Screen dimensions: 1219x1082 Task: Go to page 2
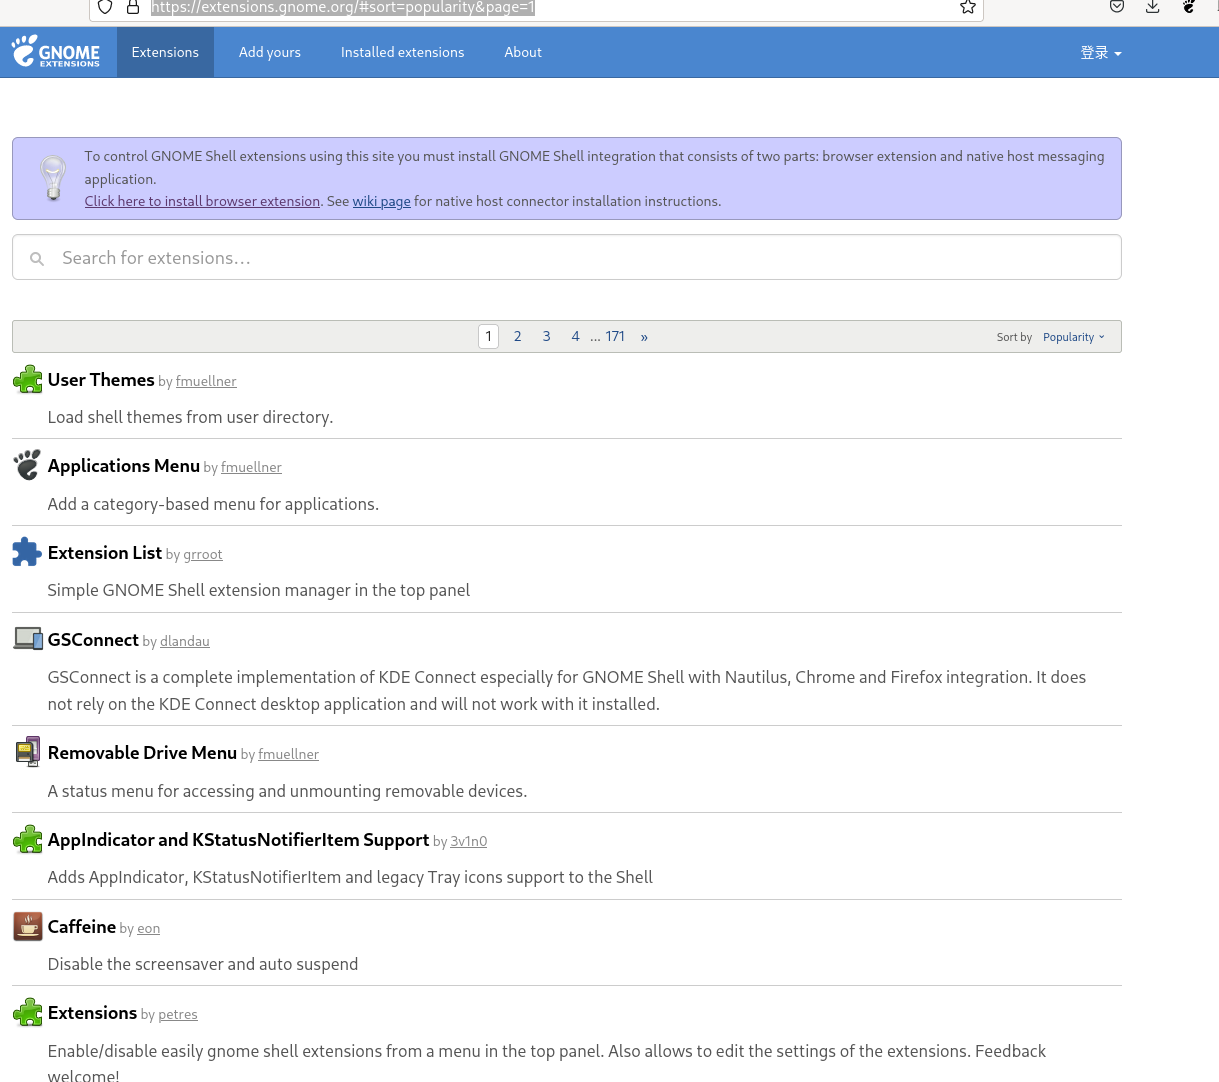[x=517, y=336]
